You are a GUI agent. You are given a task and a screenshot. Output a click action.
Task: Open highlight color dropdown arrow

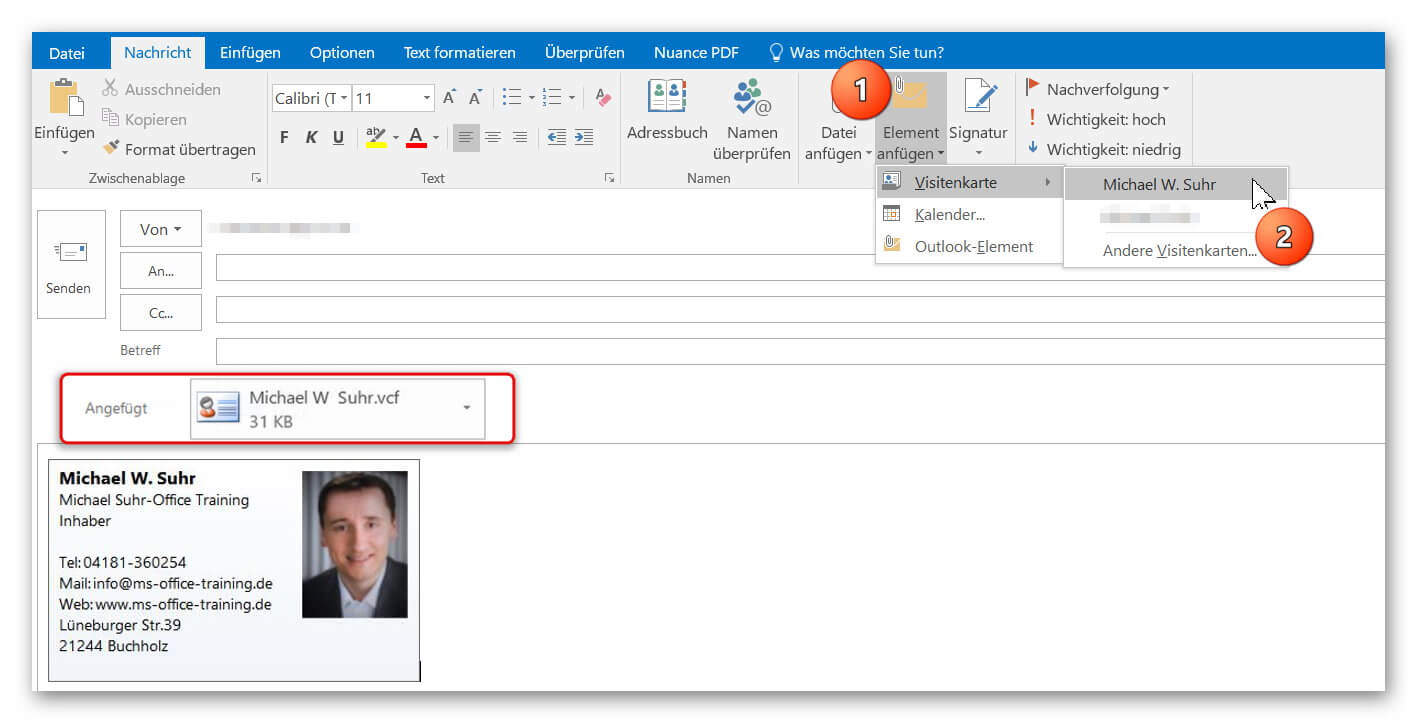tap(396, 138)
